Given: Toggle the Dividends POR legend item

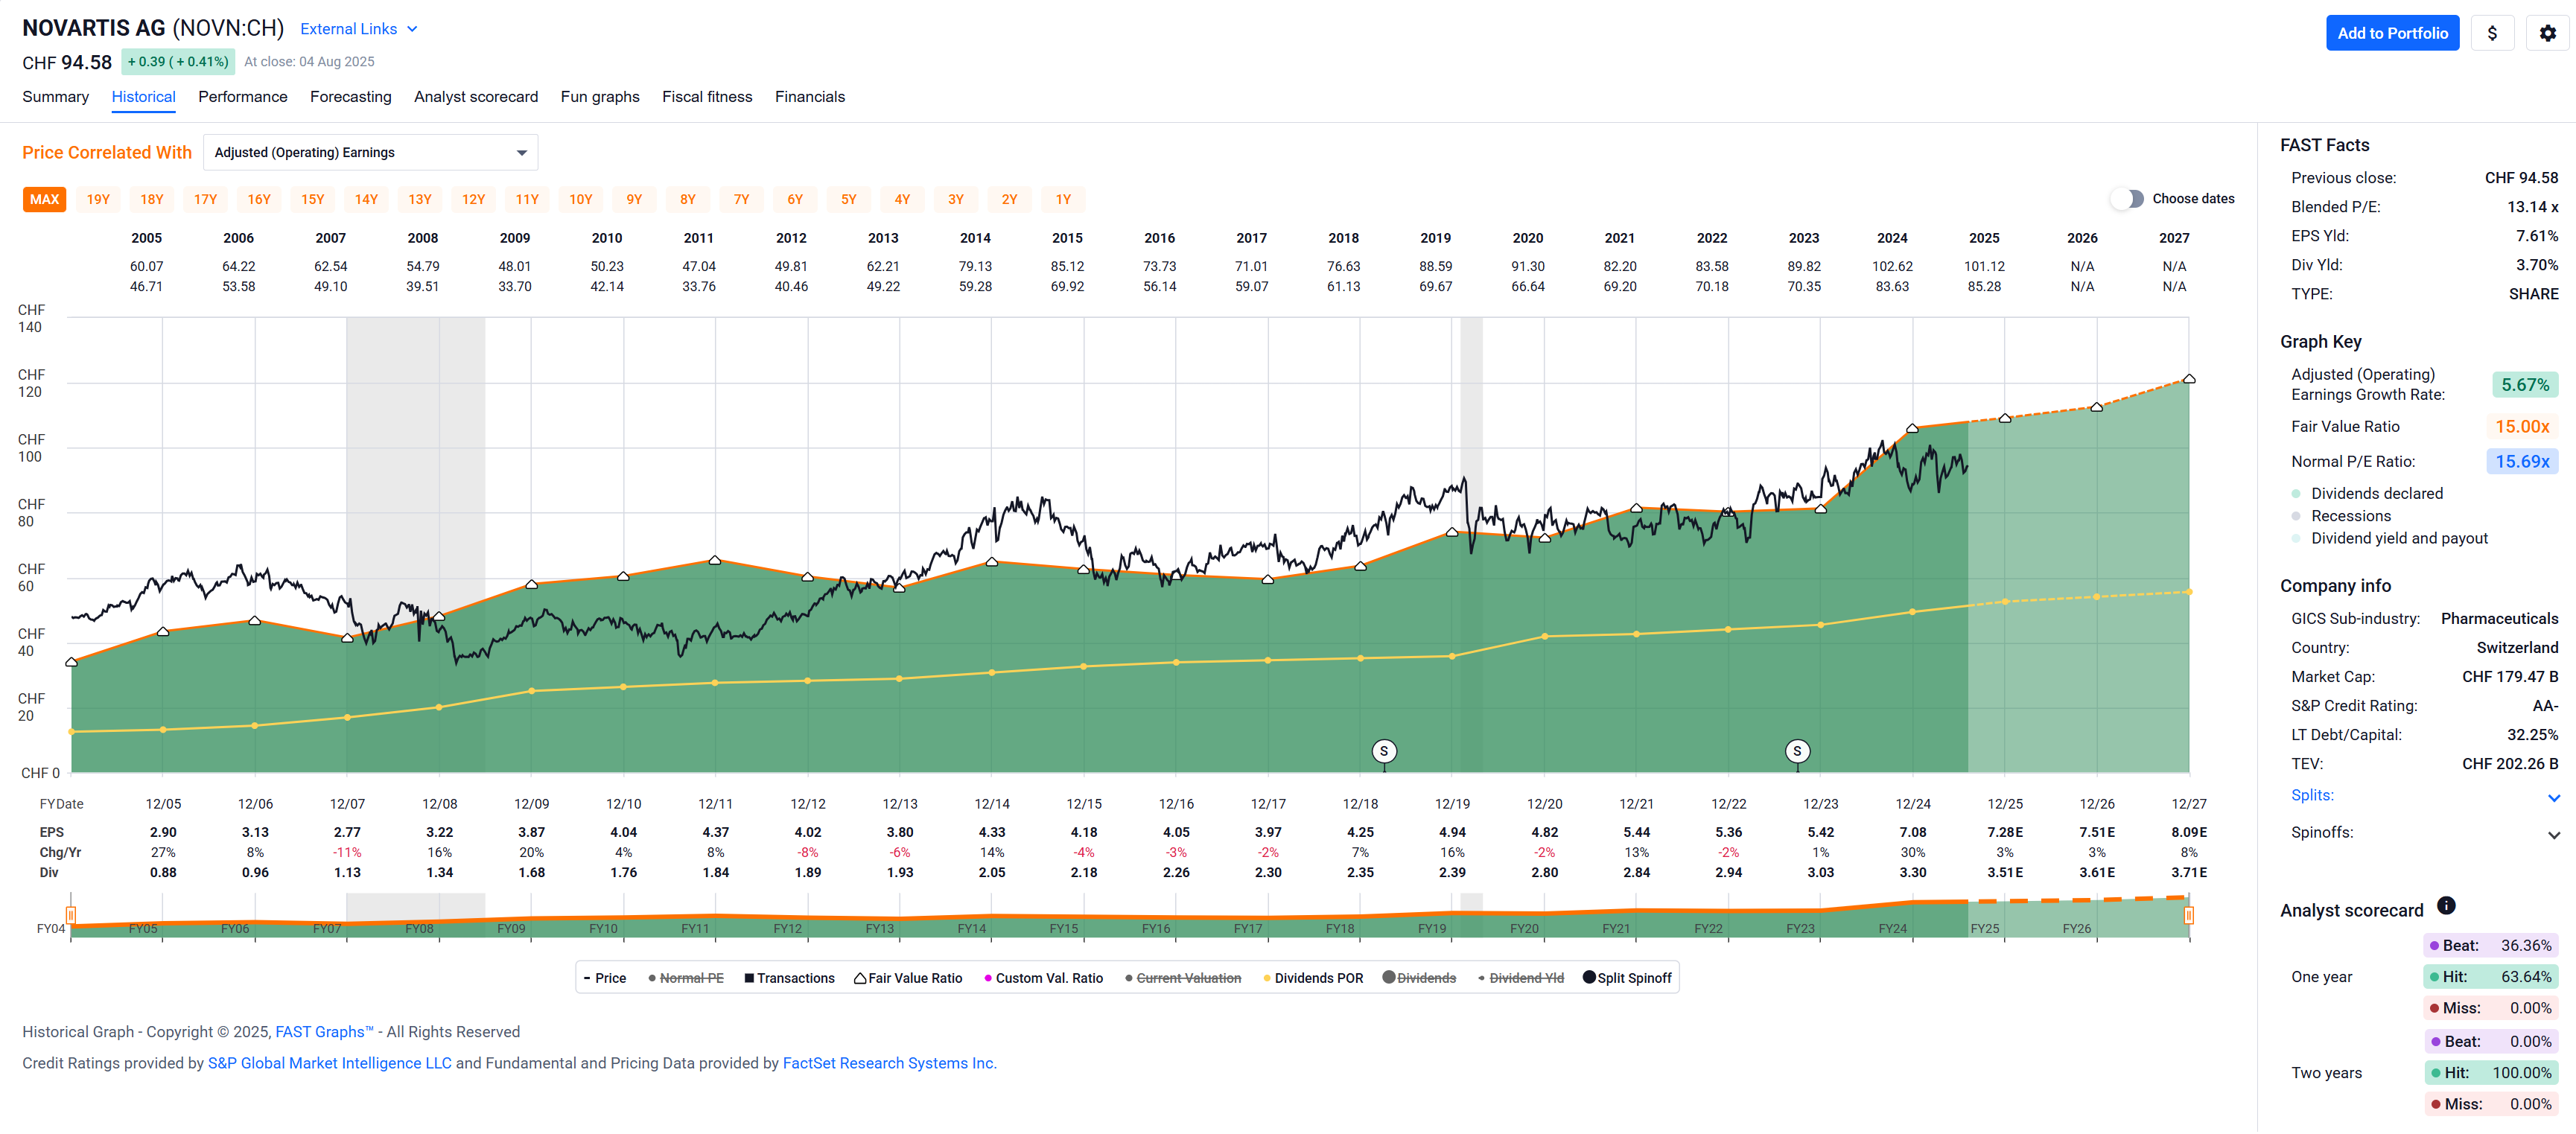Looking at the screenshot, I should [1313, 978].
